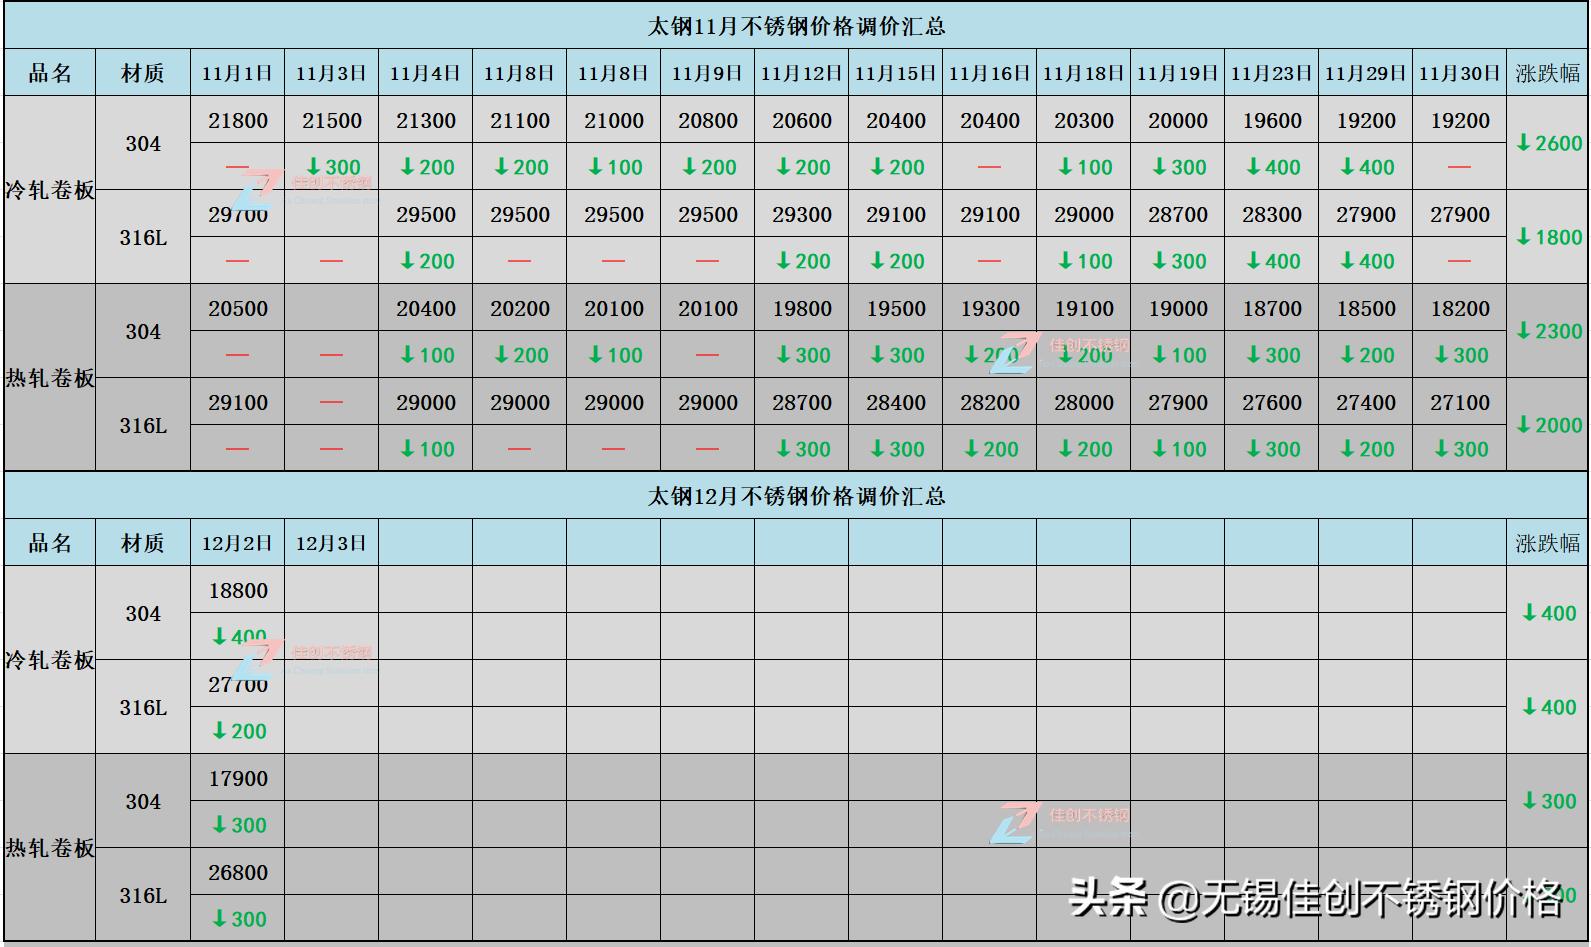Image resolution: width=1591 pixels, height=947 pixels.
Task: Click the 12月3日 column header
Action: coord(331,543)
